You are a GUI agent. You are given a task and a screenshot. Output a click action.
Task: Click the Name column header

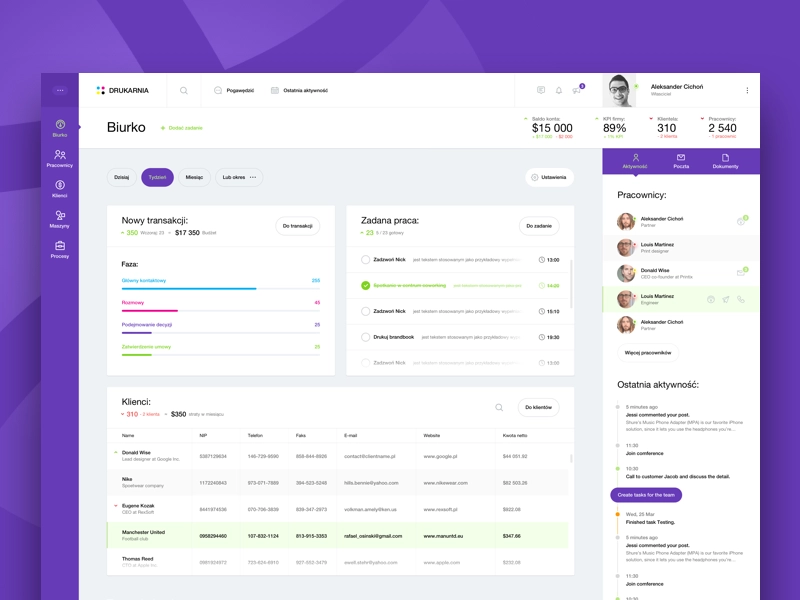coord(128,436)
